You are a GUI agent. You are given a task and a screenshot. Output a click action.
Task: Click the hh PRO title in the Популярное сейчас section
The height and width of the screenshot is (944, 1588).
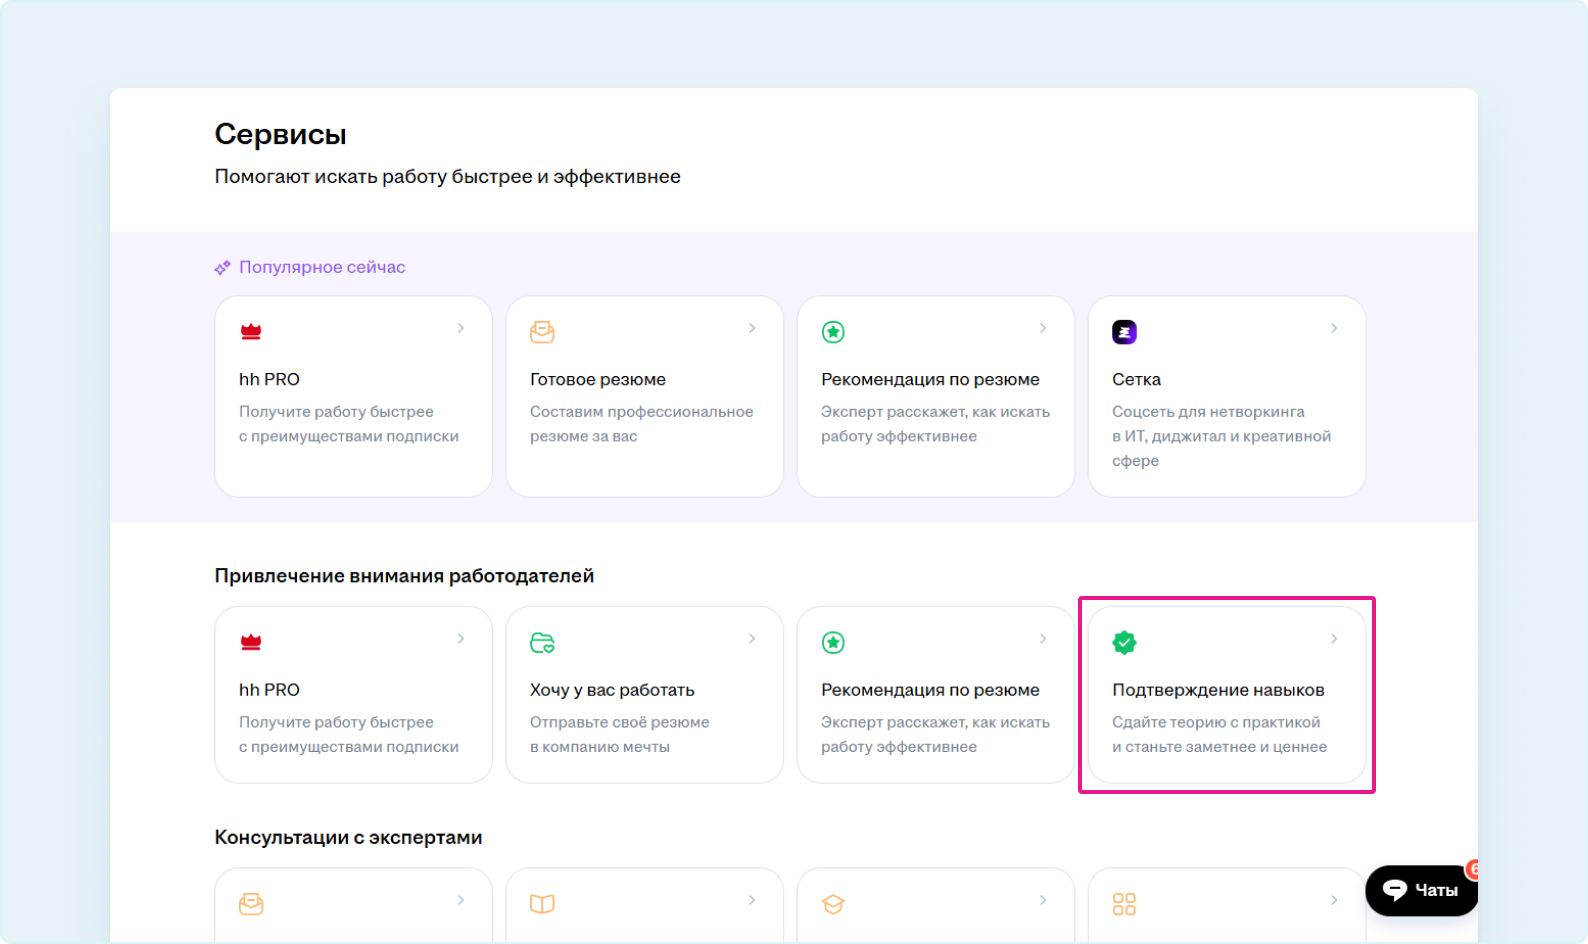[269, 380]
